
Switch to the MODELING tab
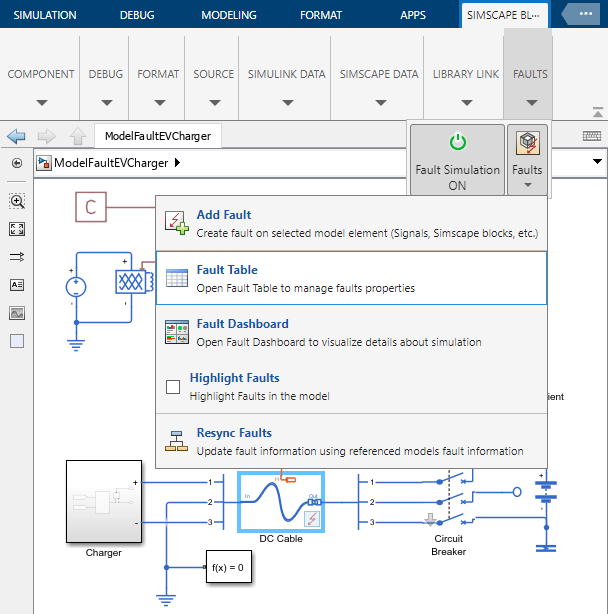click(228, 15)
